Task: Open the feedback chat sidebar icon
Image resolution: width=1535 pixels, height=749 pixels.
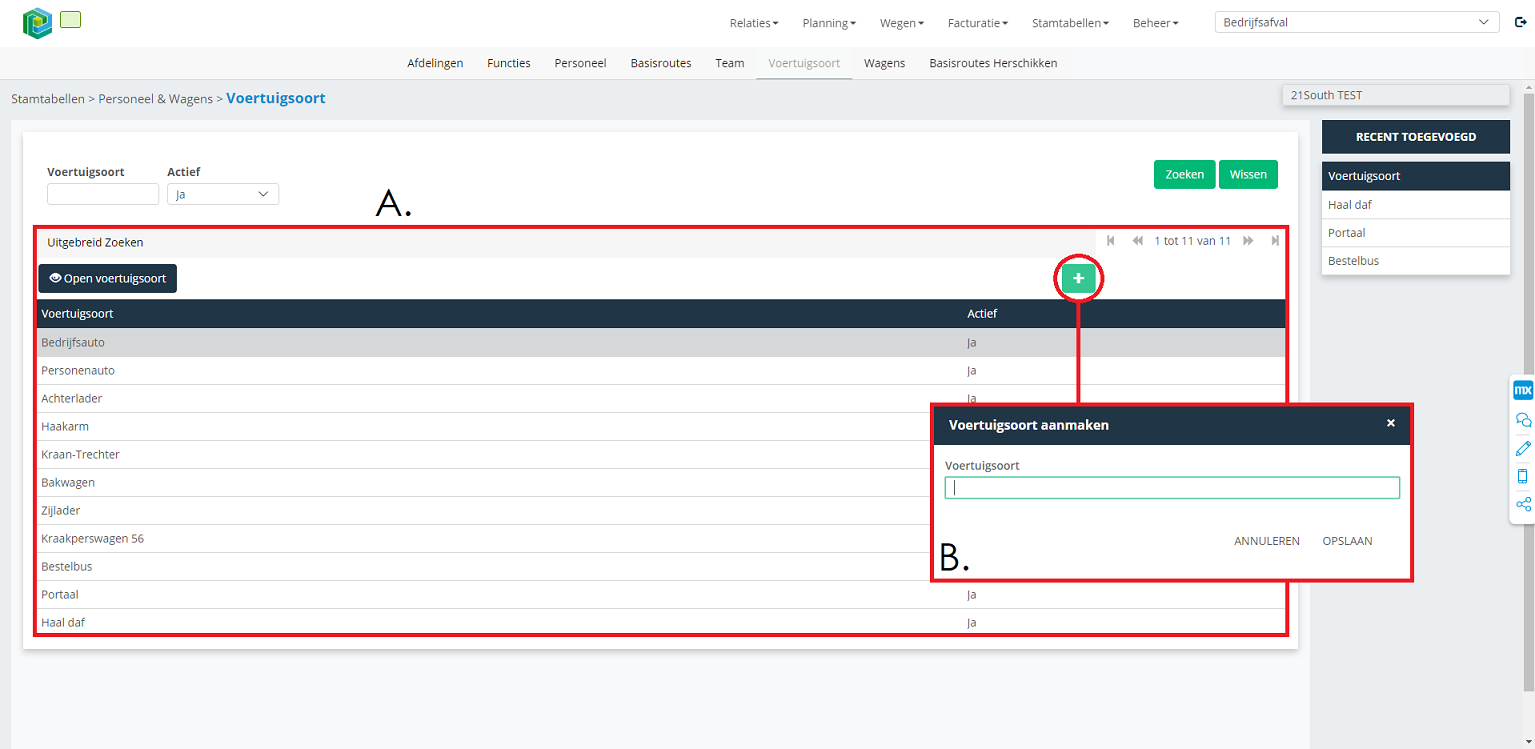Action: point(1523,420)
